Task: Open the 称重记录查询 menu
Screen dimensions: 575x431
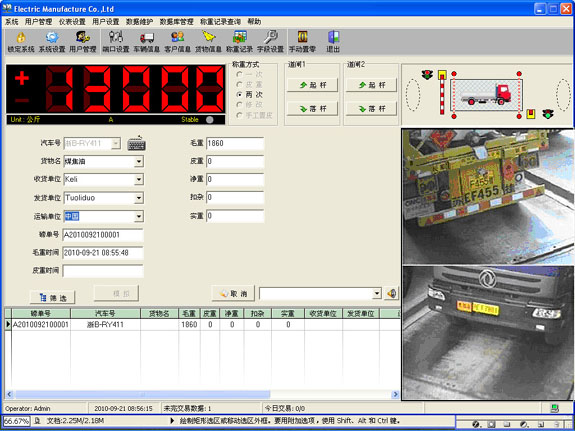Action: click(220, 22)
